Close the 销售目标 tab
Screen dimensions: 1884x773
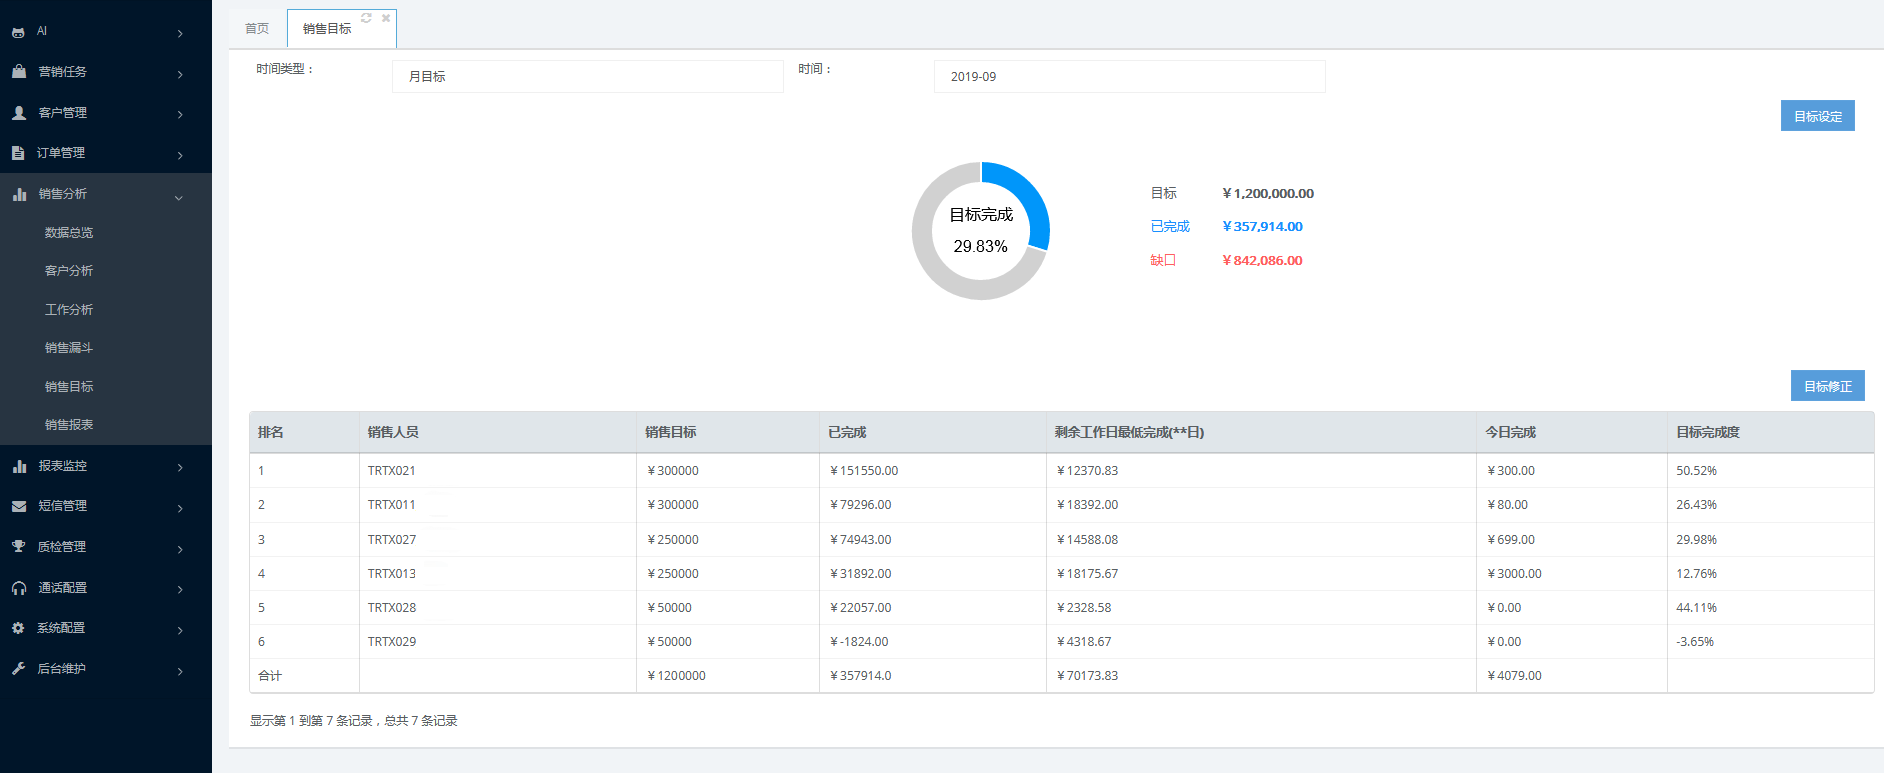[x=386, y=18]
